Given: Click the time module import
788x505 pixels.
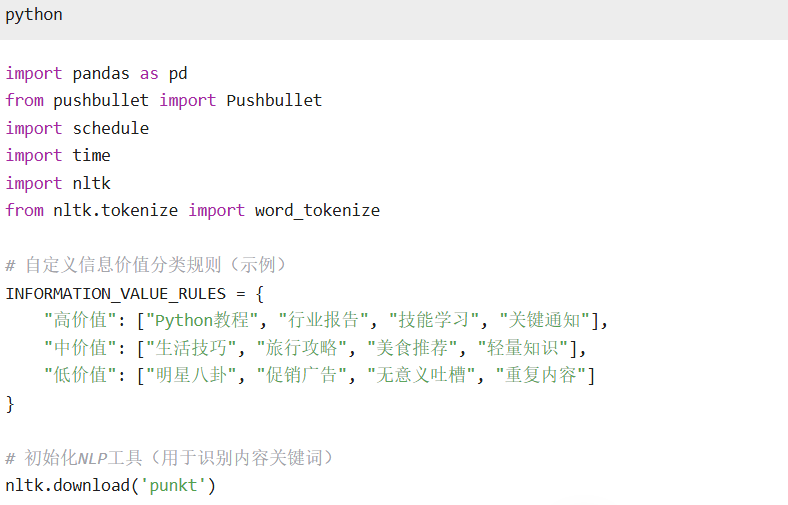Looking at the screenshot, I should (x=91, y=156).
